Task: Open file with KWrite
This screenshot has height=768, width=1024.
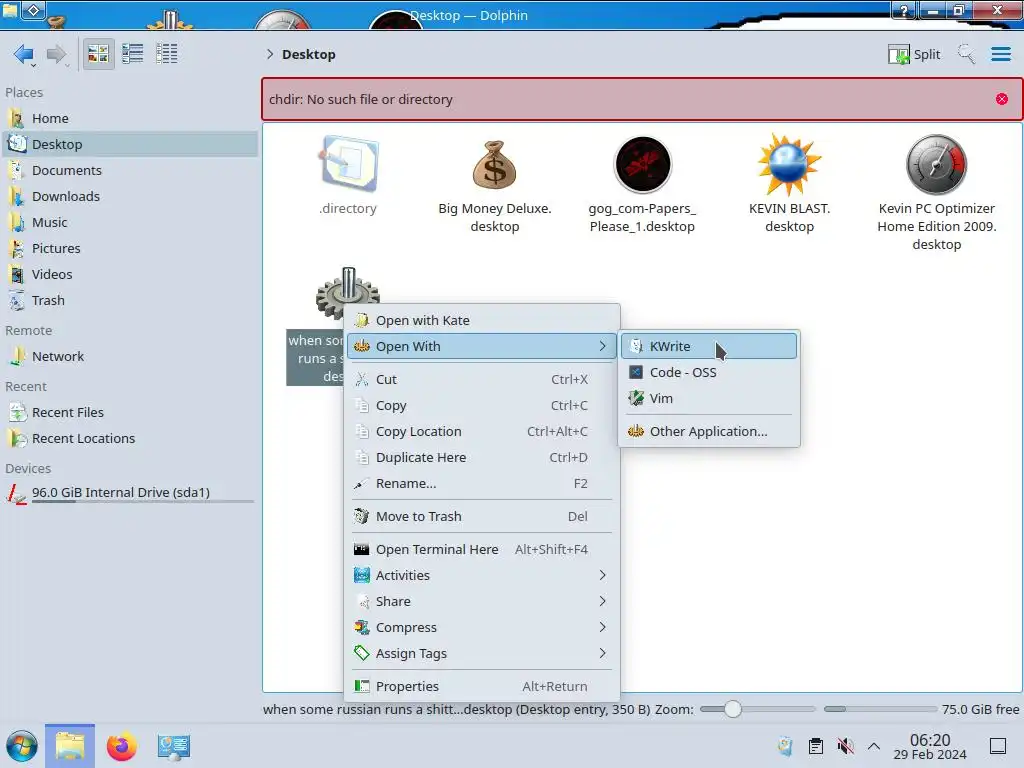Action: coord(709,347)
